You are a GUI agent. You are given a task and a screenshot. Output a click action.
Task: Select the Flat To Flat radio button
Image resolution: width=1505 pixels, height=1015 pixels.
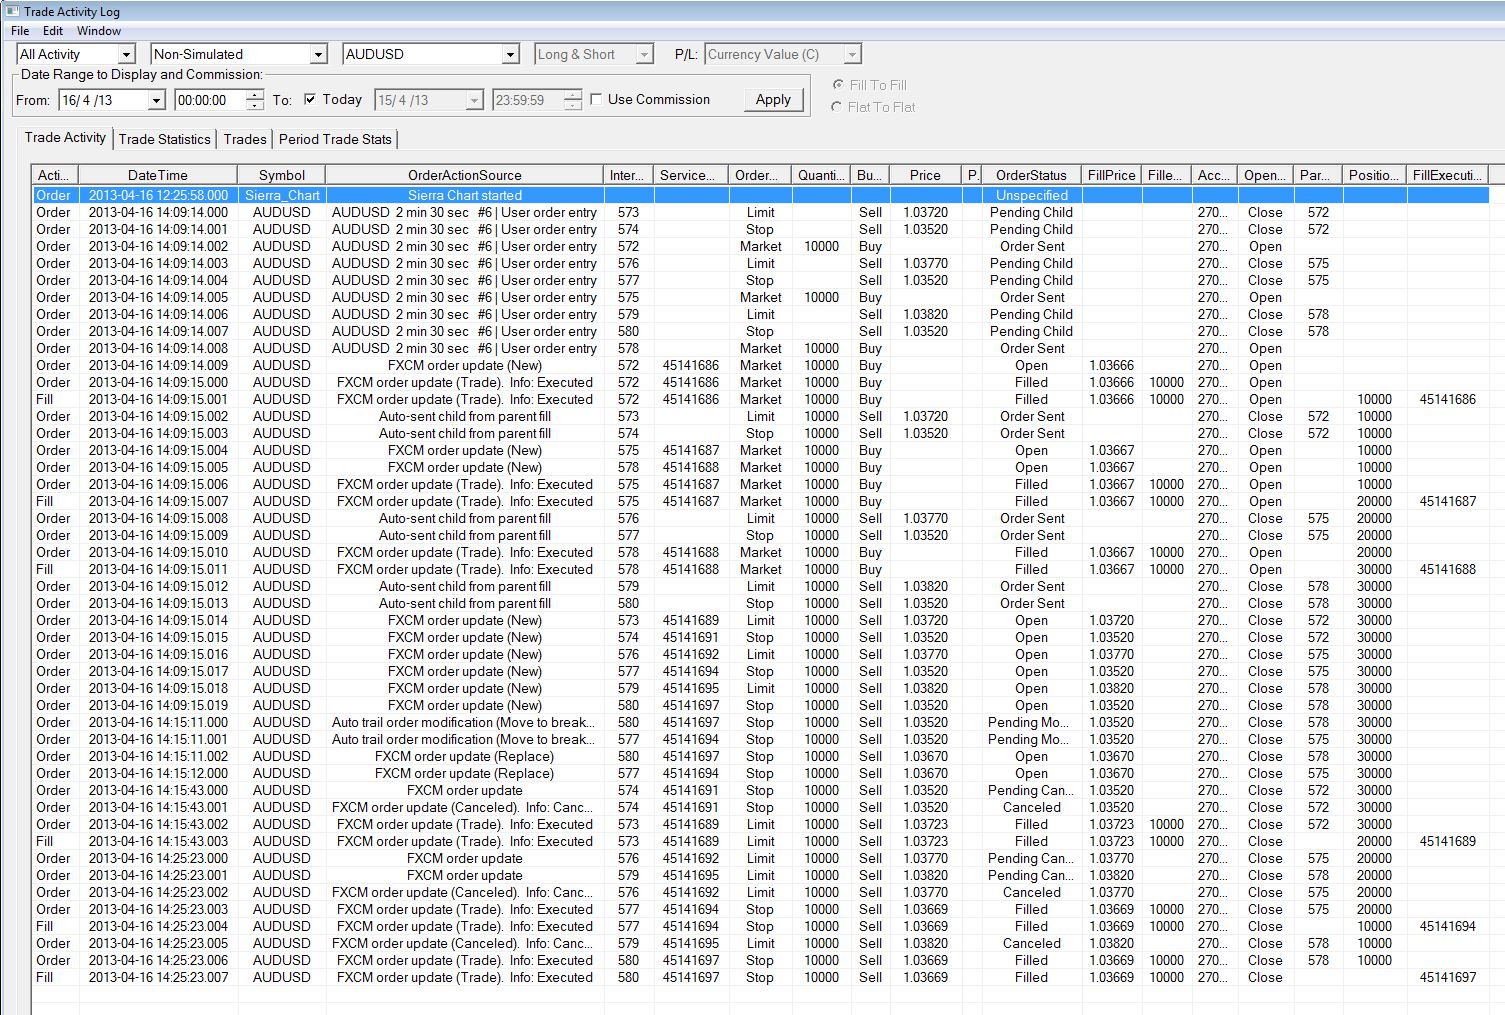(837, 107)
